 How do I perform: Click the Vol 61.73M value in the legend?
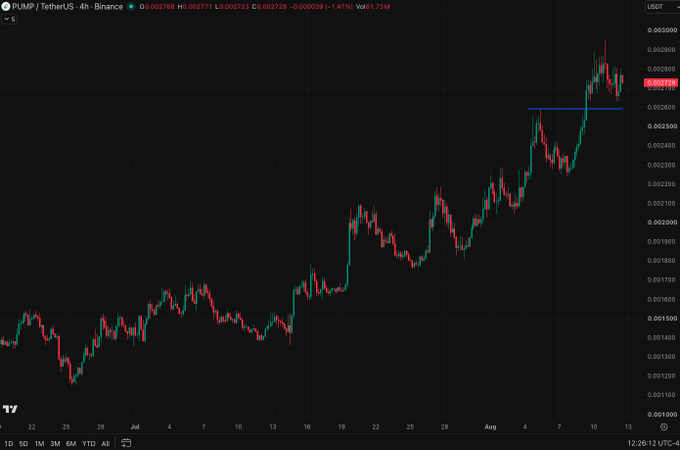tap(373, 7)
